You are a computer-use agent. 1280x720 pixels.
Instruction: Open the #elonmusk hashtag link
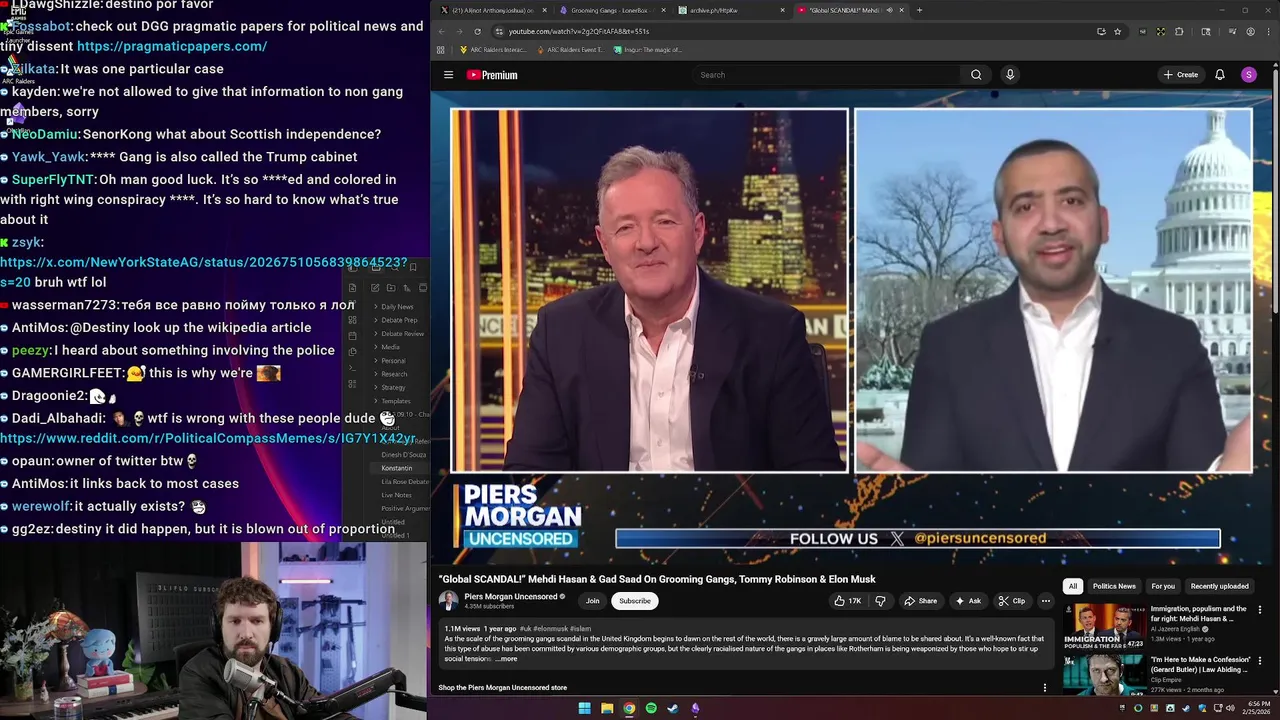coord(549,629)
